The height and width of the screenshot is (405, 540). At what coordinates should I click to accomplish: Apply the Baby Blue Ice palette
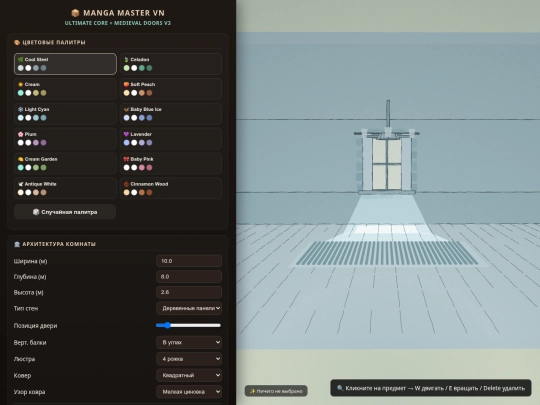pyautogui.click(x=170, y=114)
